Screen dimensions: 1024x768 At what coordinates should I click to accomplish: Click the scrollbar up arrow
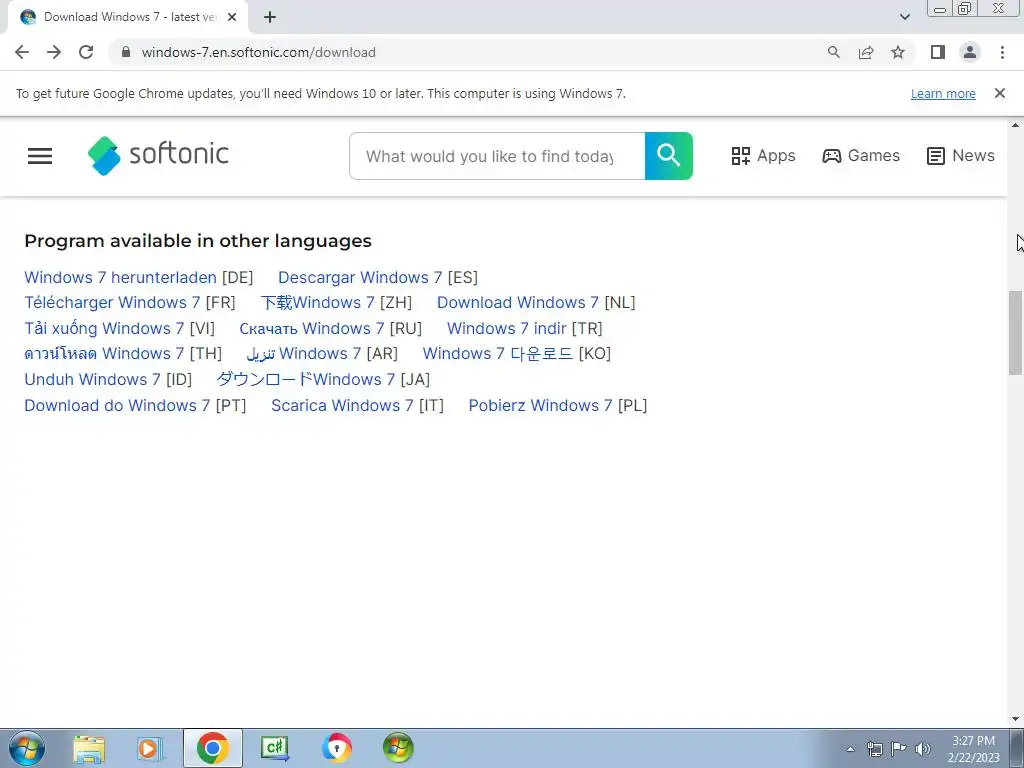click(x=1015, y=125)
